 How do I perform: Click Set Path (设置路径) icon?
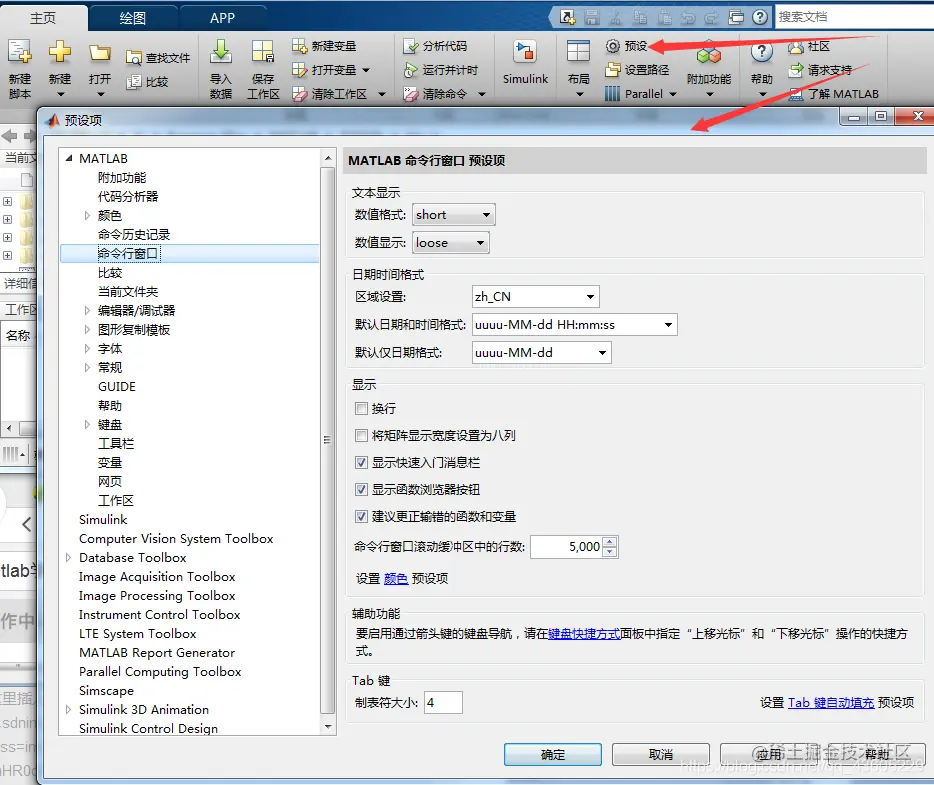click(x=613, y=70)
